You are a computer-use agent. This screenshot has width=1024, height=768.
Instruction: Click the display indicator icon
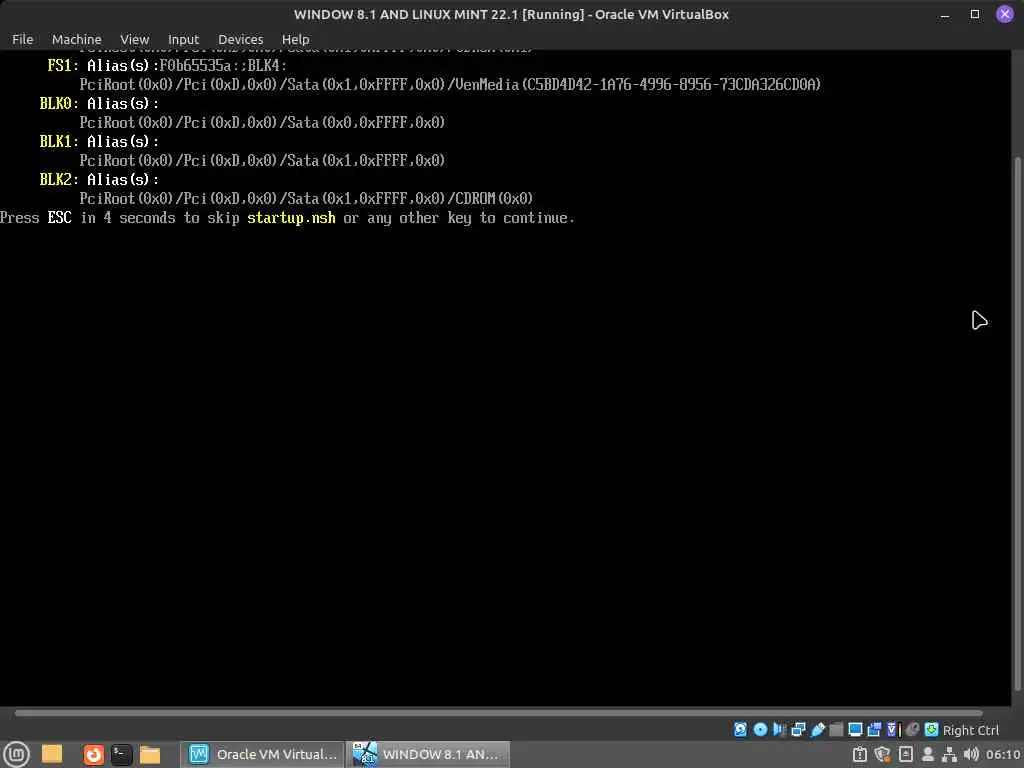tap(856, 729)
